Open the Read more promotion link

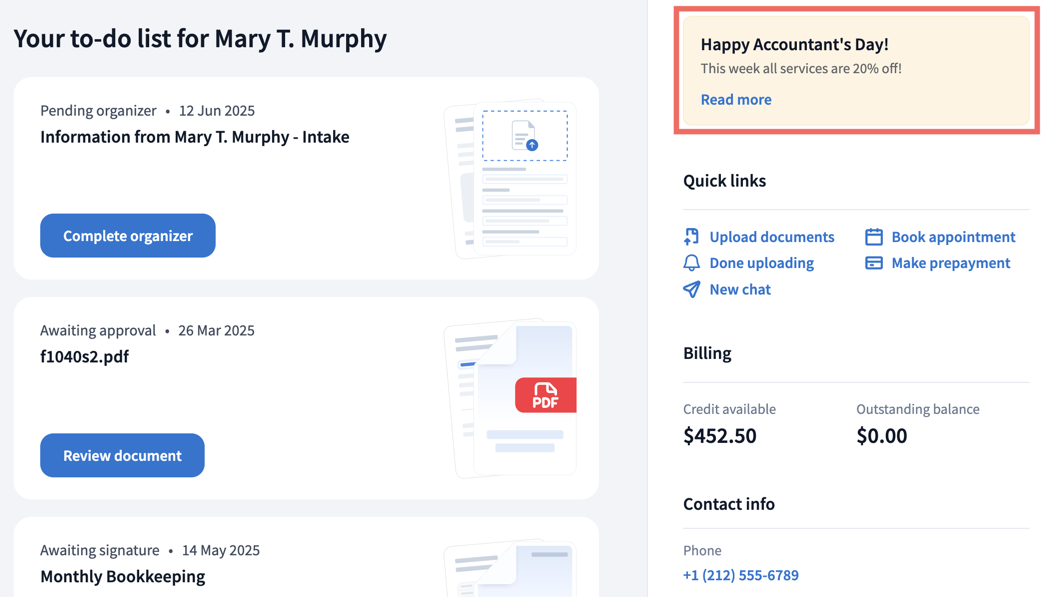pos(736,99)
